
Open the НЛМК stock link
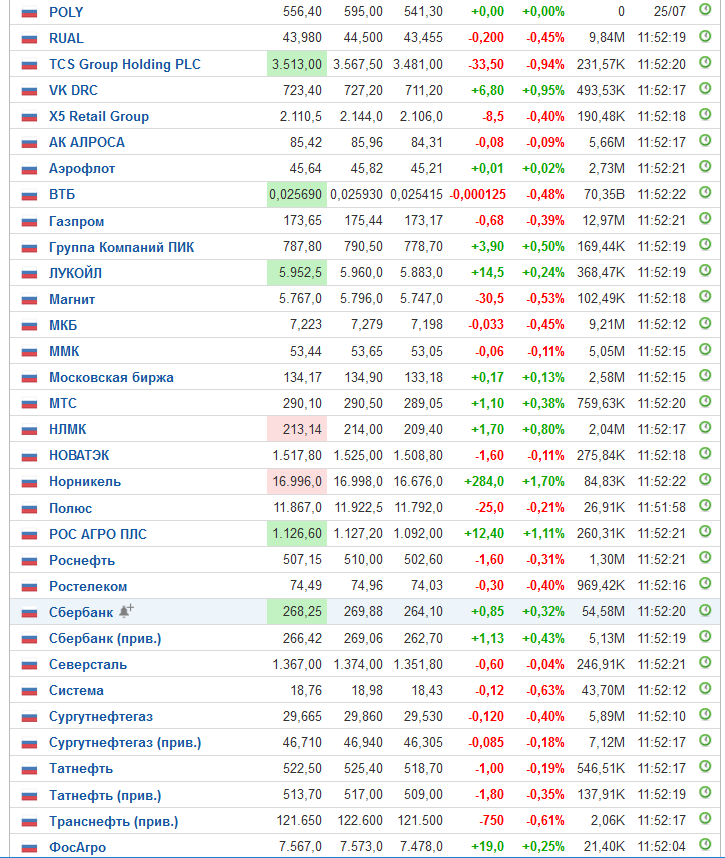[68, 430]
